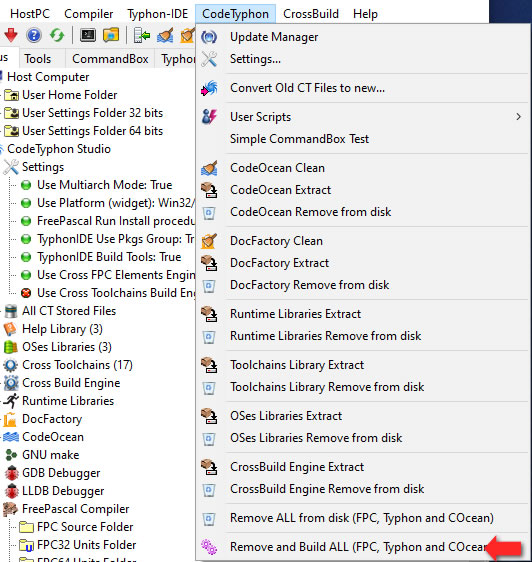Select Simple CommandBox Test menu entry
The height and width of the screenshot is (562, 532).
(x=362, y=139)
